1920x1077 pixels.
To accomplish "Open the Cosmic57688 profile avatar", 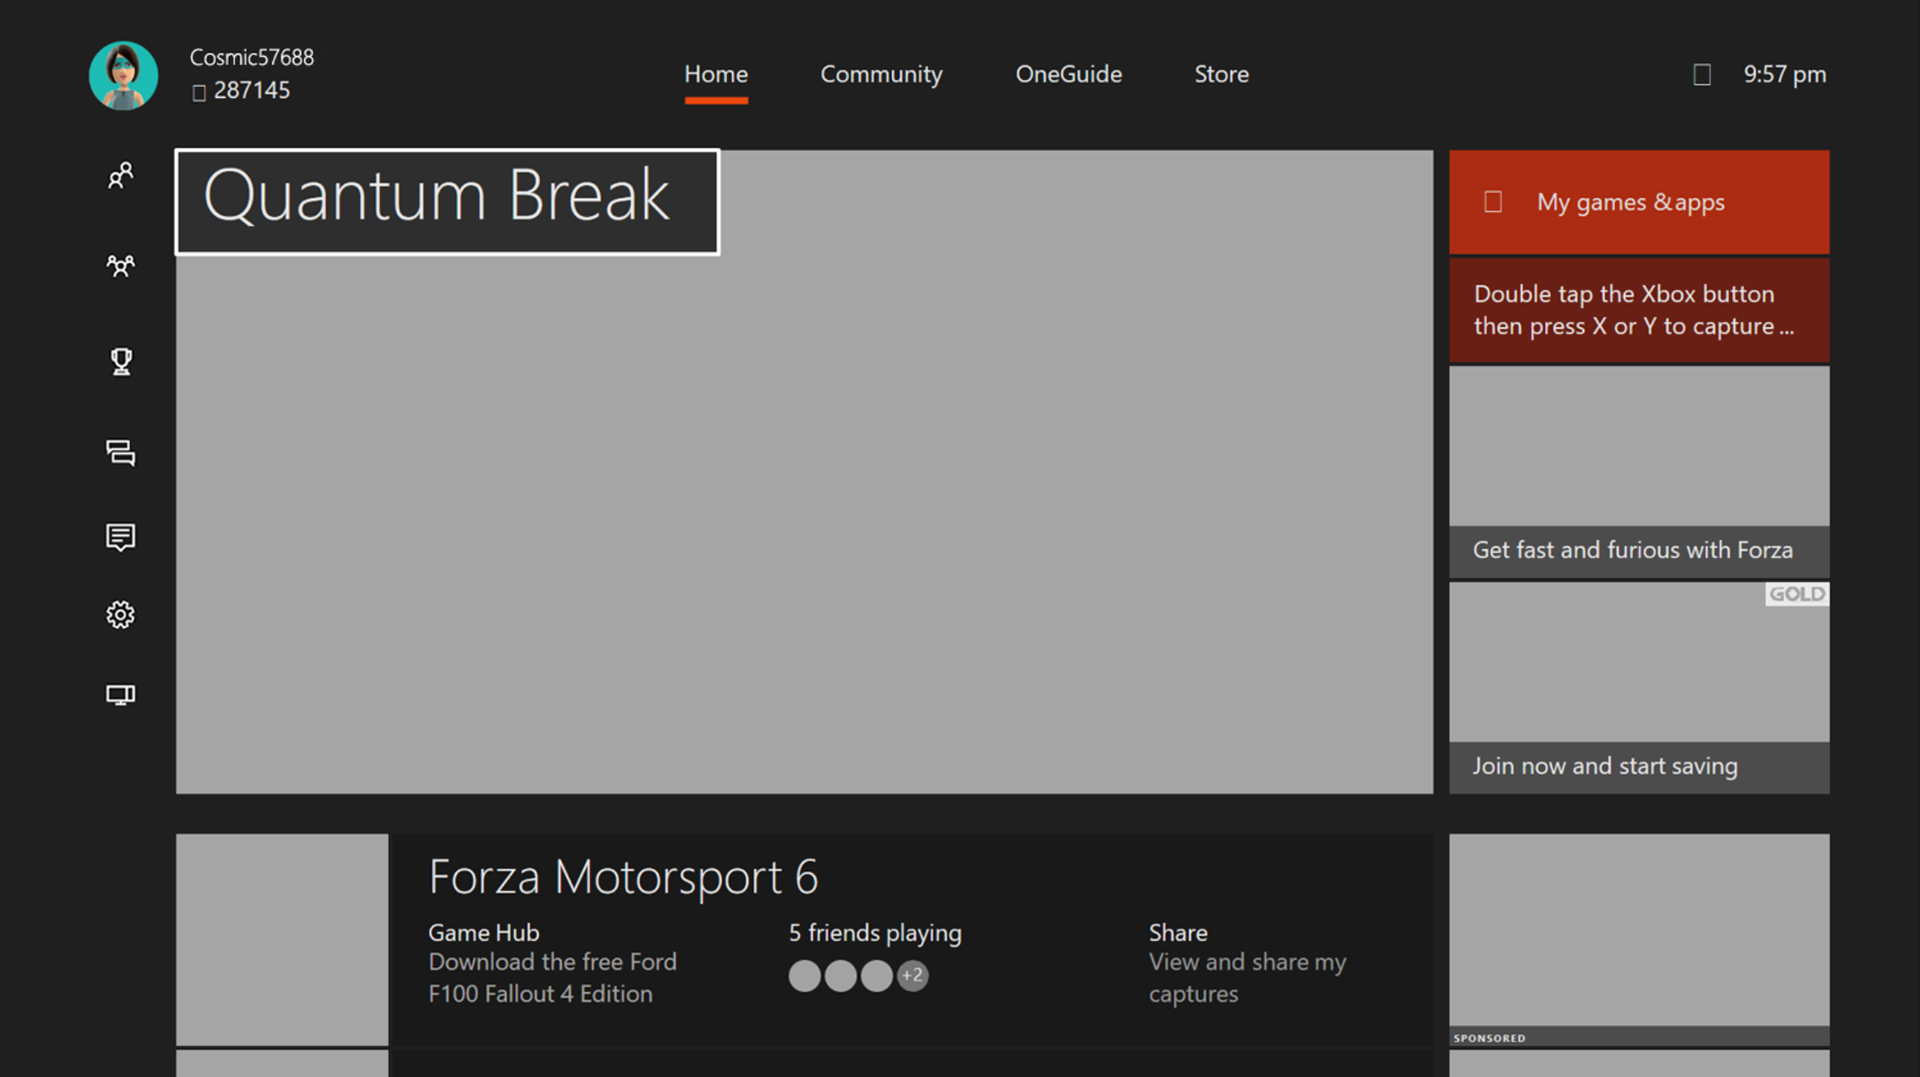I will click(x=123, y=76).
